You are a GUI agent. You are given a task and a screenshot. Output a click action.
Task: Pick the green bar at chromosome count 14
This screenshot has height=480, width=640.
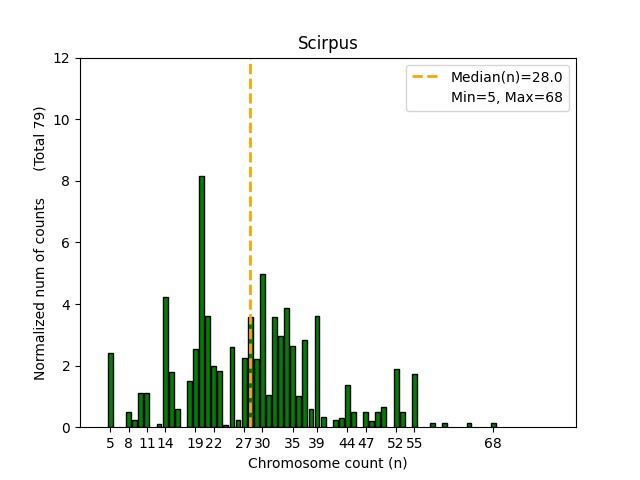pyautogui.click(x=166, y=362)
